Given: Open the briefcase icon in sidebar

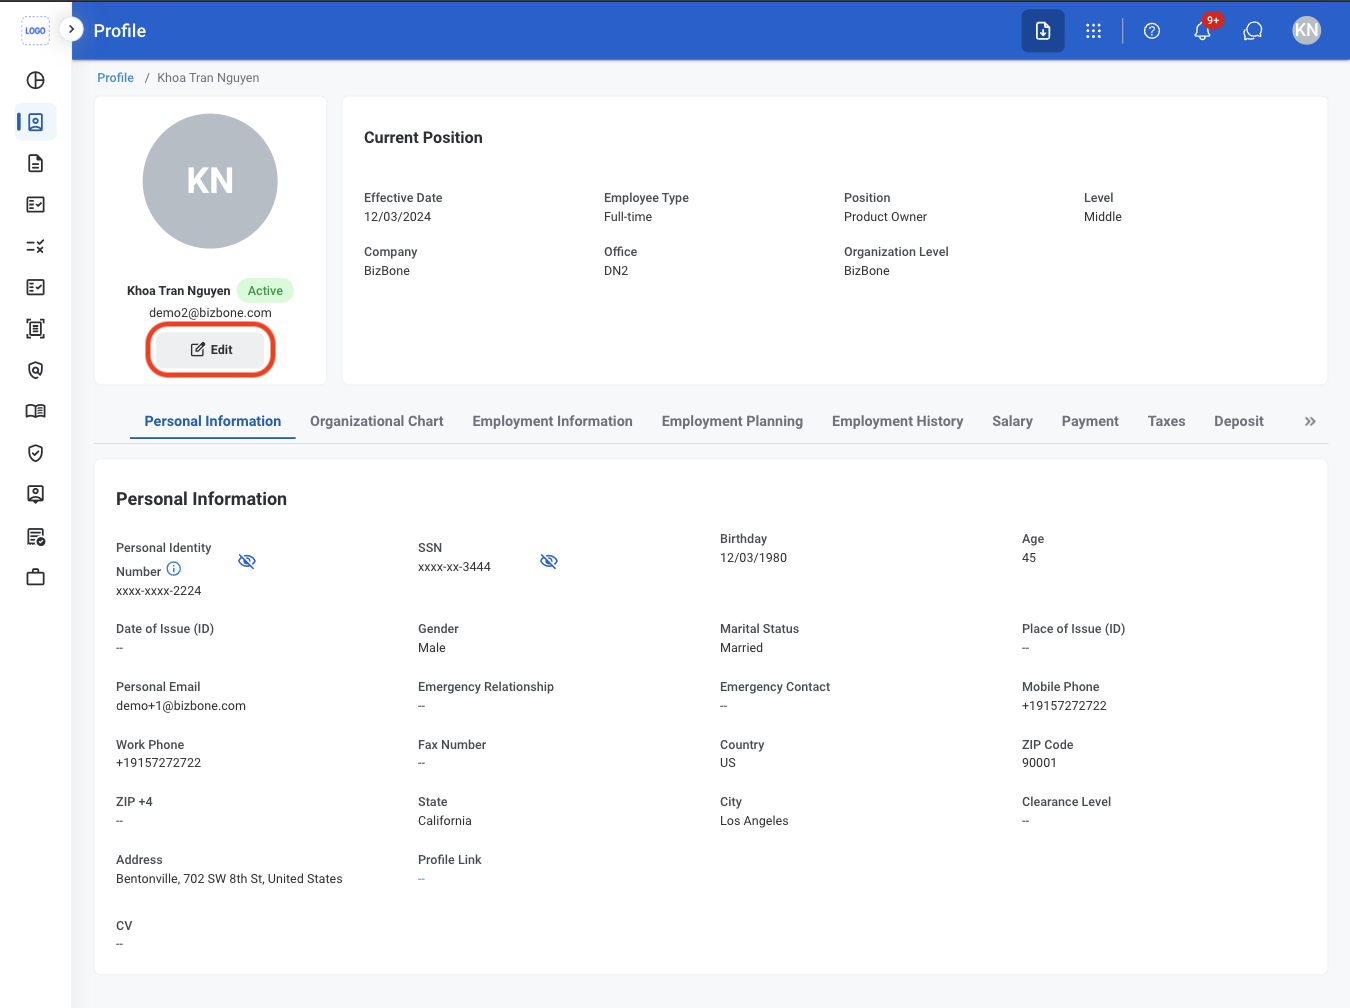Looking at the screenshot, I should click(x=36, y=577).
